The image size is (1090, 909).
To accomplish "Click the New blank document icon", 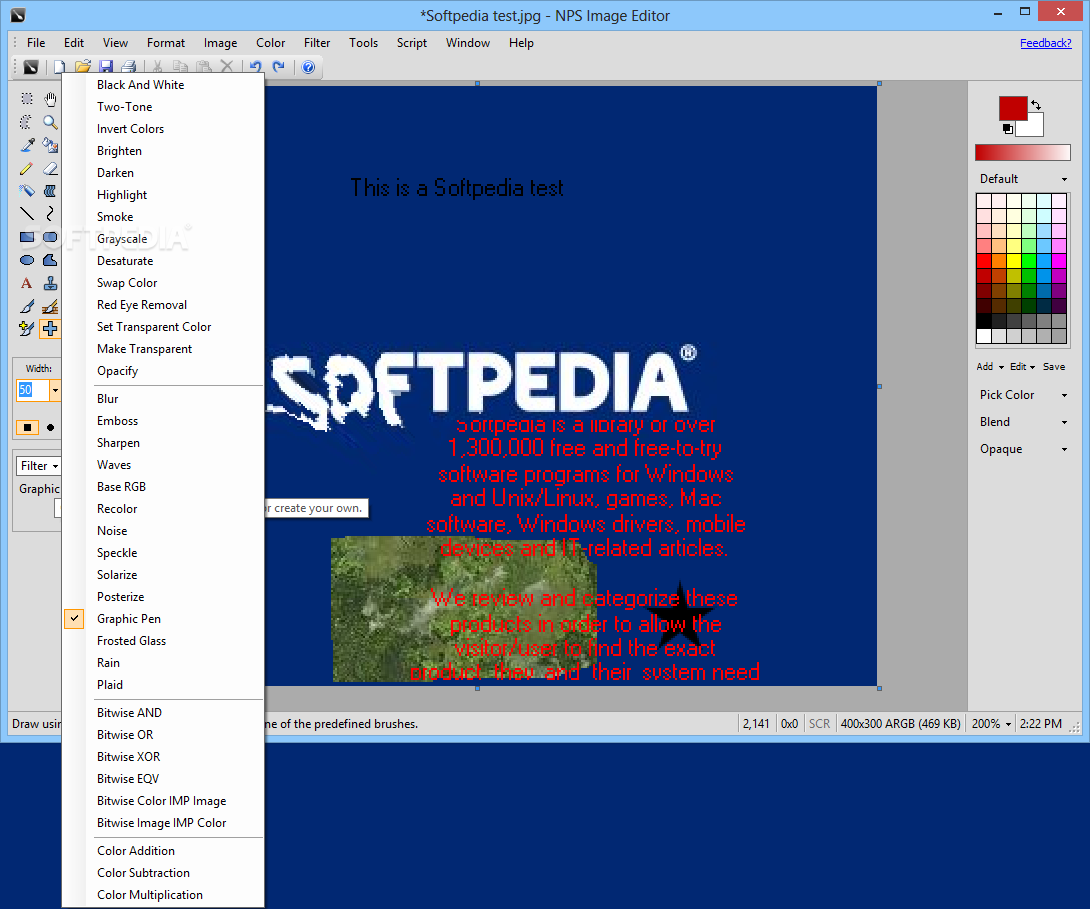I will pyautogui.click(x=59, y=67).
